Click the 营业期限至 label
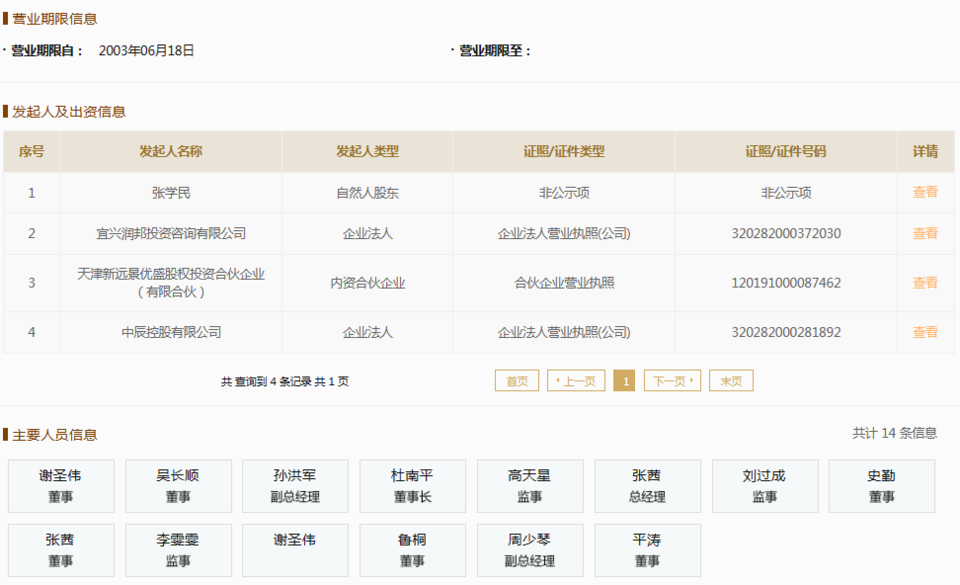 coord(495,51)
